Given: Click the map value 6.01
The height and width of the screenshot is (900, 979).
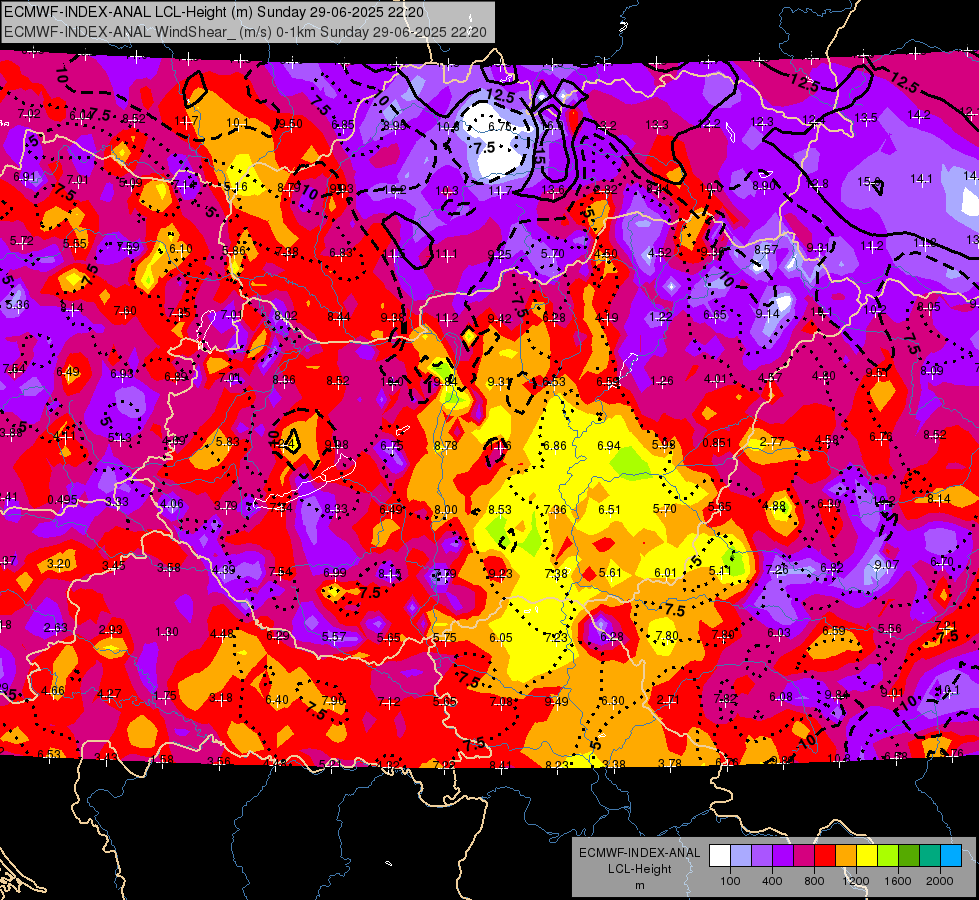Looking at the screenshot, I should [x=665, y=573].
